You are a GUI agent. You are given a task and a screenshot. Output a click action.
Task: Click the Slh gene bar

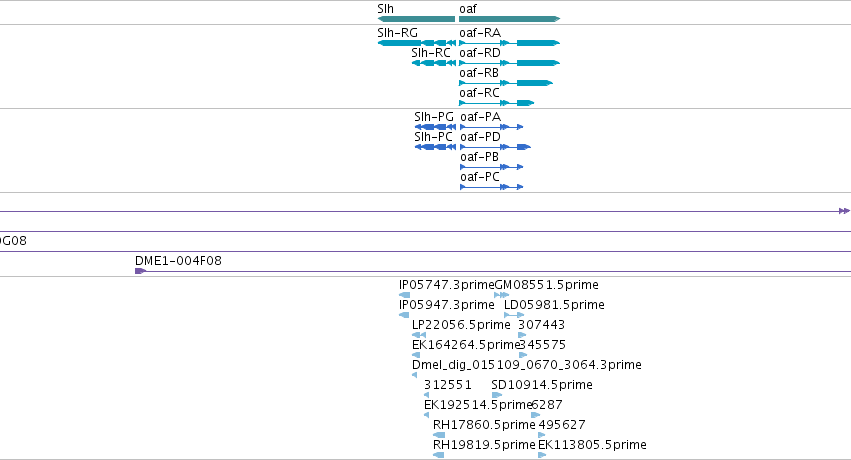pyautogui.click(x=416, y=19)
